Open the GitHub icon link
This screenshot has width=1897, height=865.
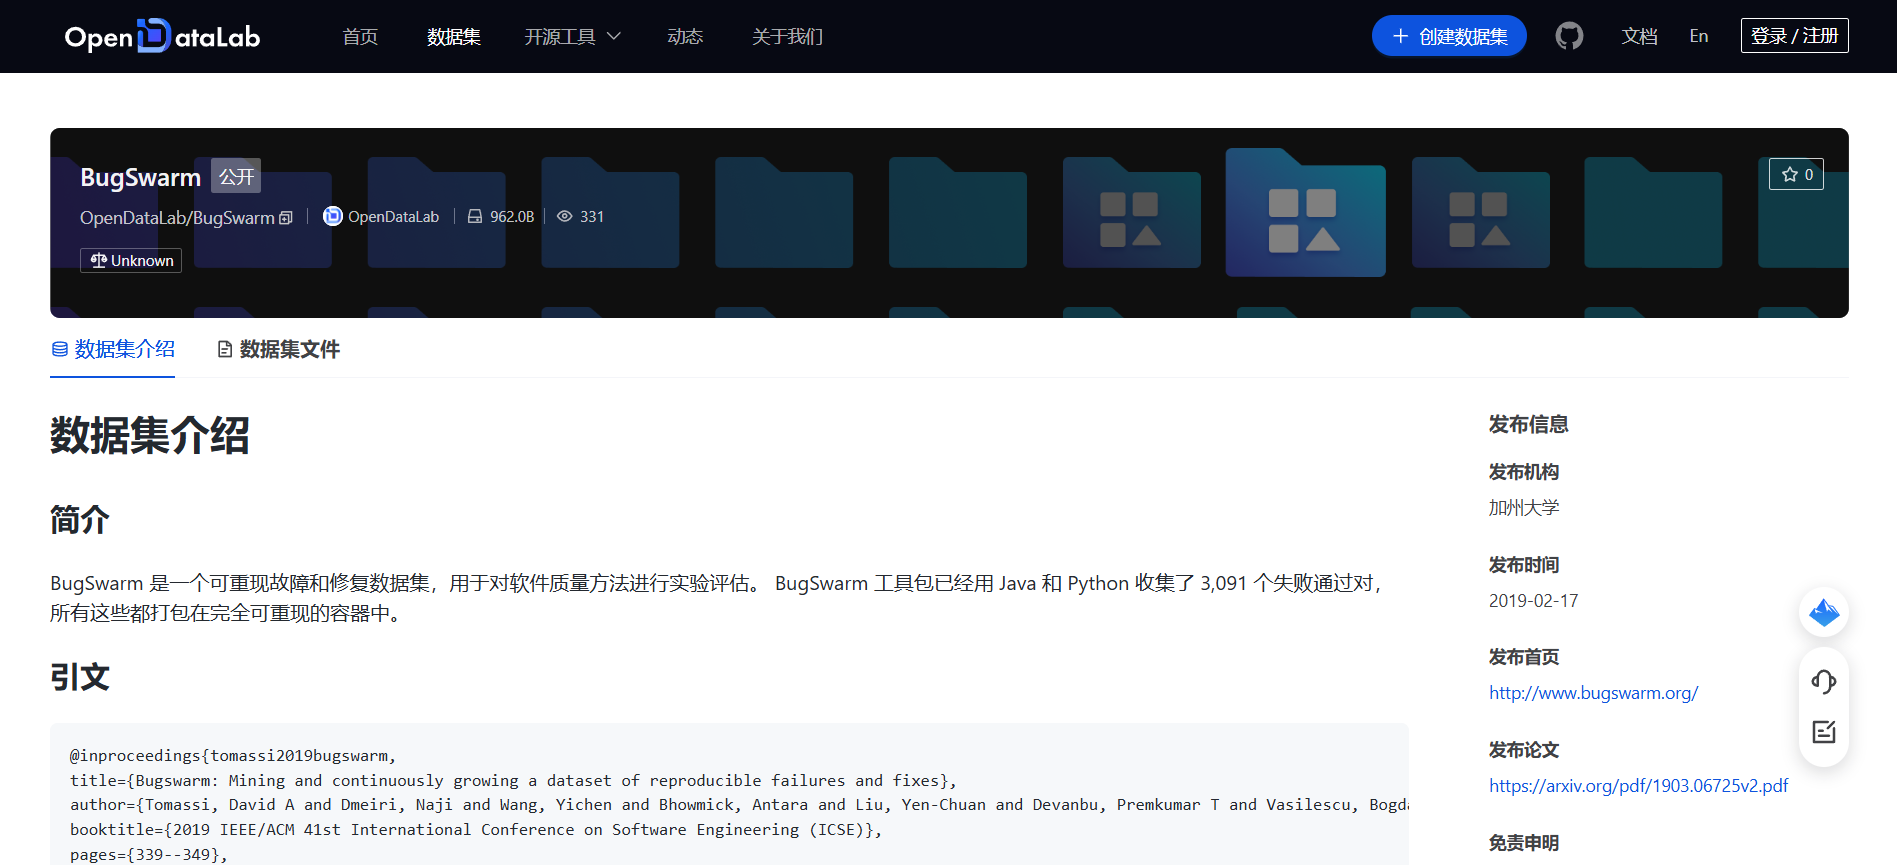coord(1569,36)
